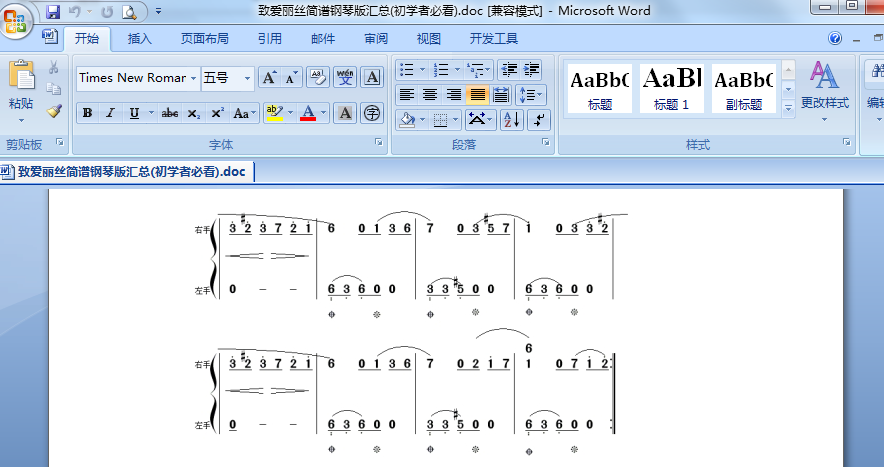
Task: Open the Times New Roman font dropdown
Action: click(193, 78)
